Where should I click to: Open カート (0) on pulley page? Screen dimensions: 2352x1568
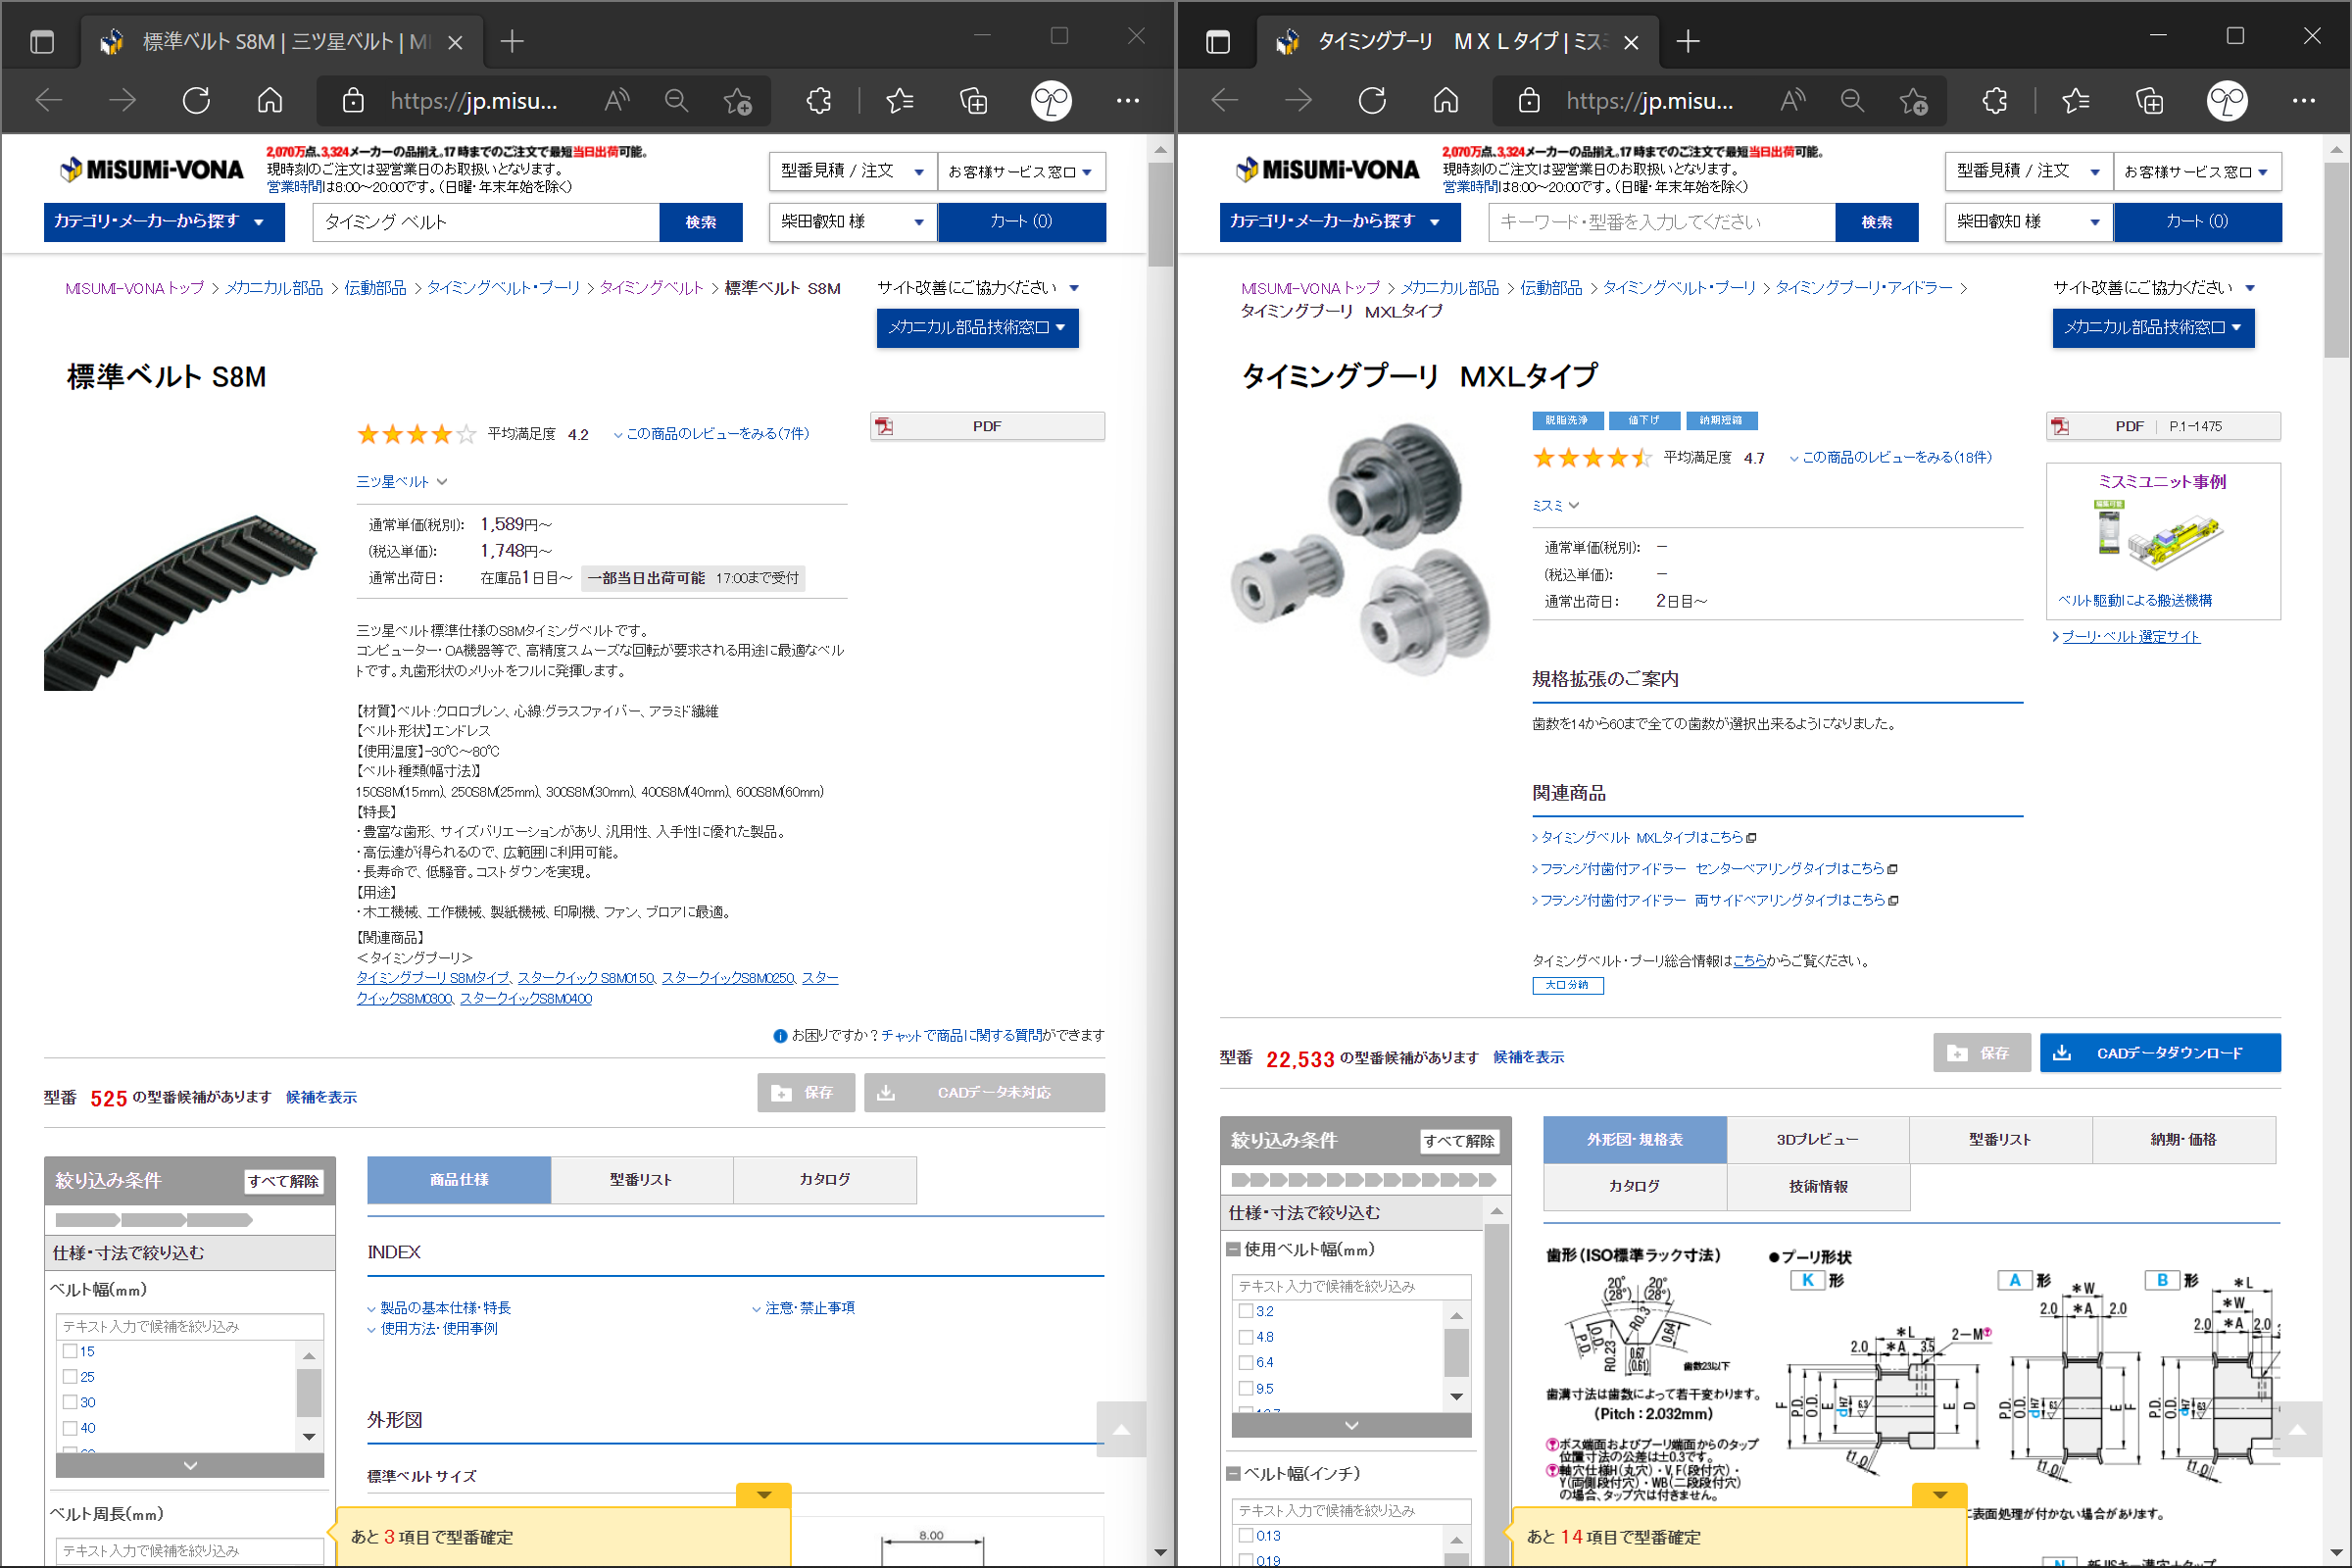click(x=2197, y=222)
